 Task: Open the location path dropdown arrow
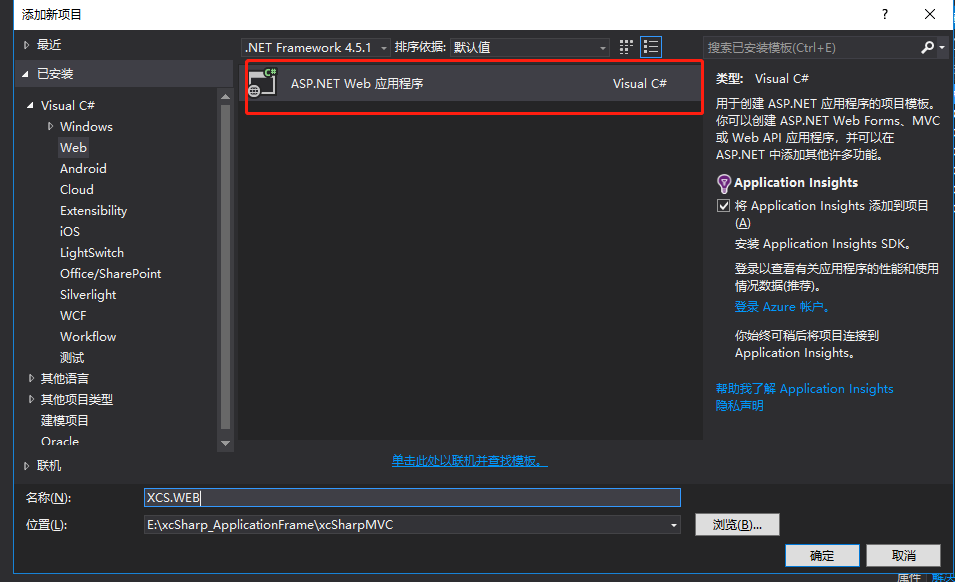(x=674, y=525)
